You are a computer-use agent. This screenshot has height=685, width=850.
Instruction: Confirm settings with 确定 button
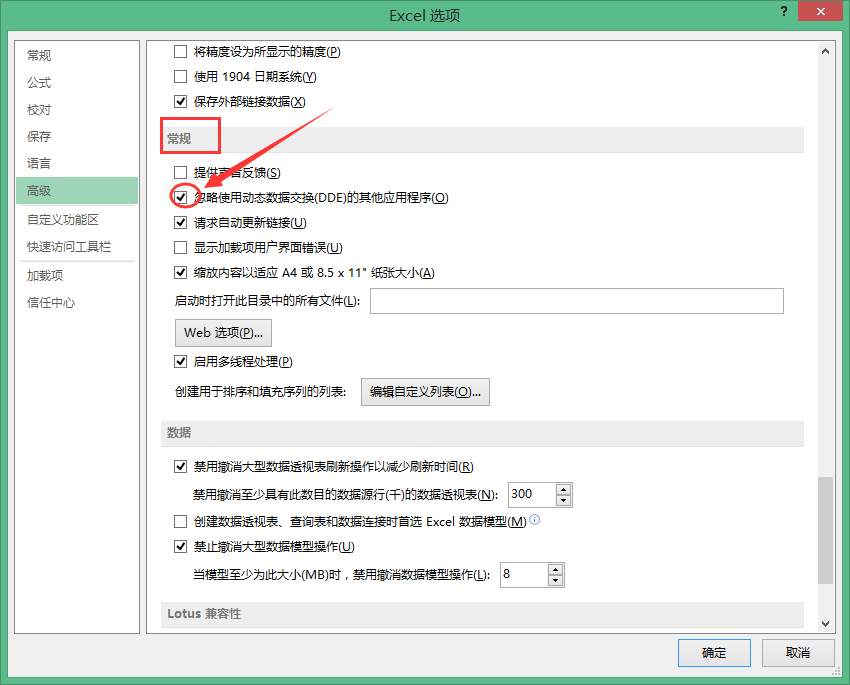tap(714, 653)
